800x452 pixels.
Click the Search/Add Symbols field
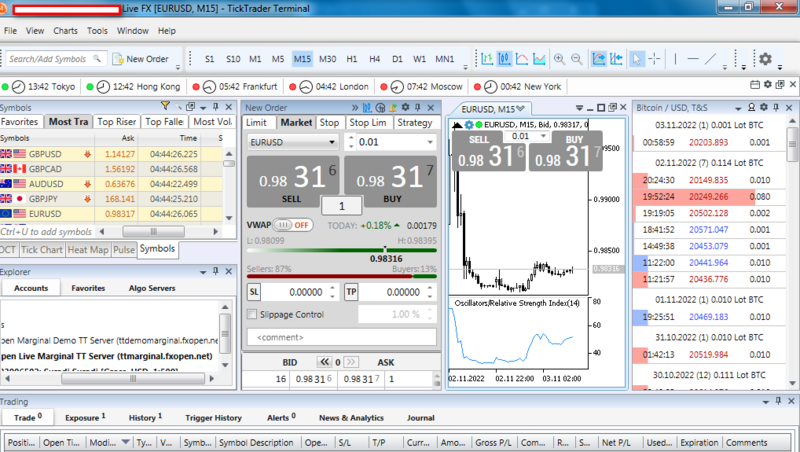(56, 59)
